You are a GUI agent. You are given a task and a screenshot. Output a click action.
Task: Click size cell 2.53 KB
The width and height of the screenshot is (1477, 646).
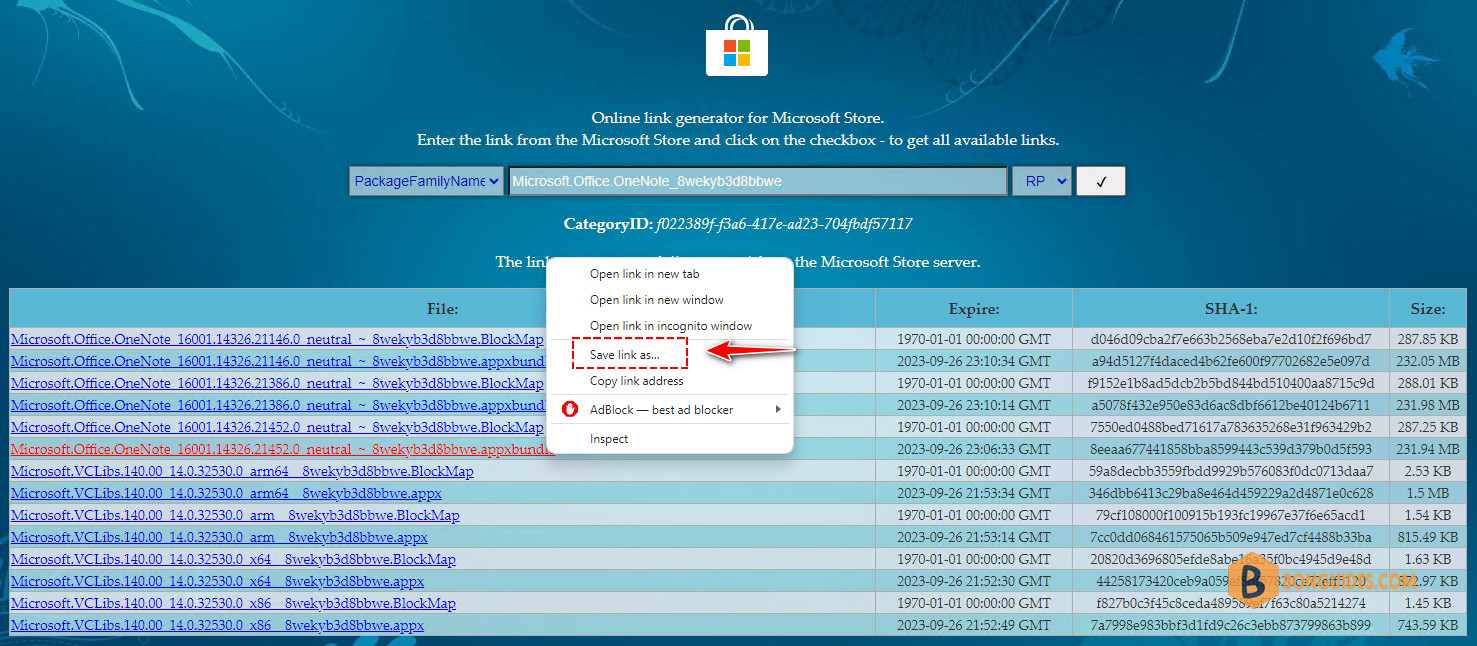[x=1427, y=471]
